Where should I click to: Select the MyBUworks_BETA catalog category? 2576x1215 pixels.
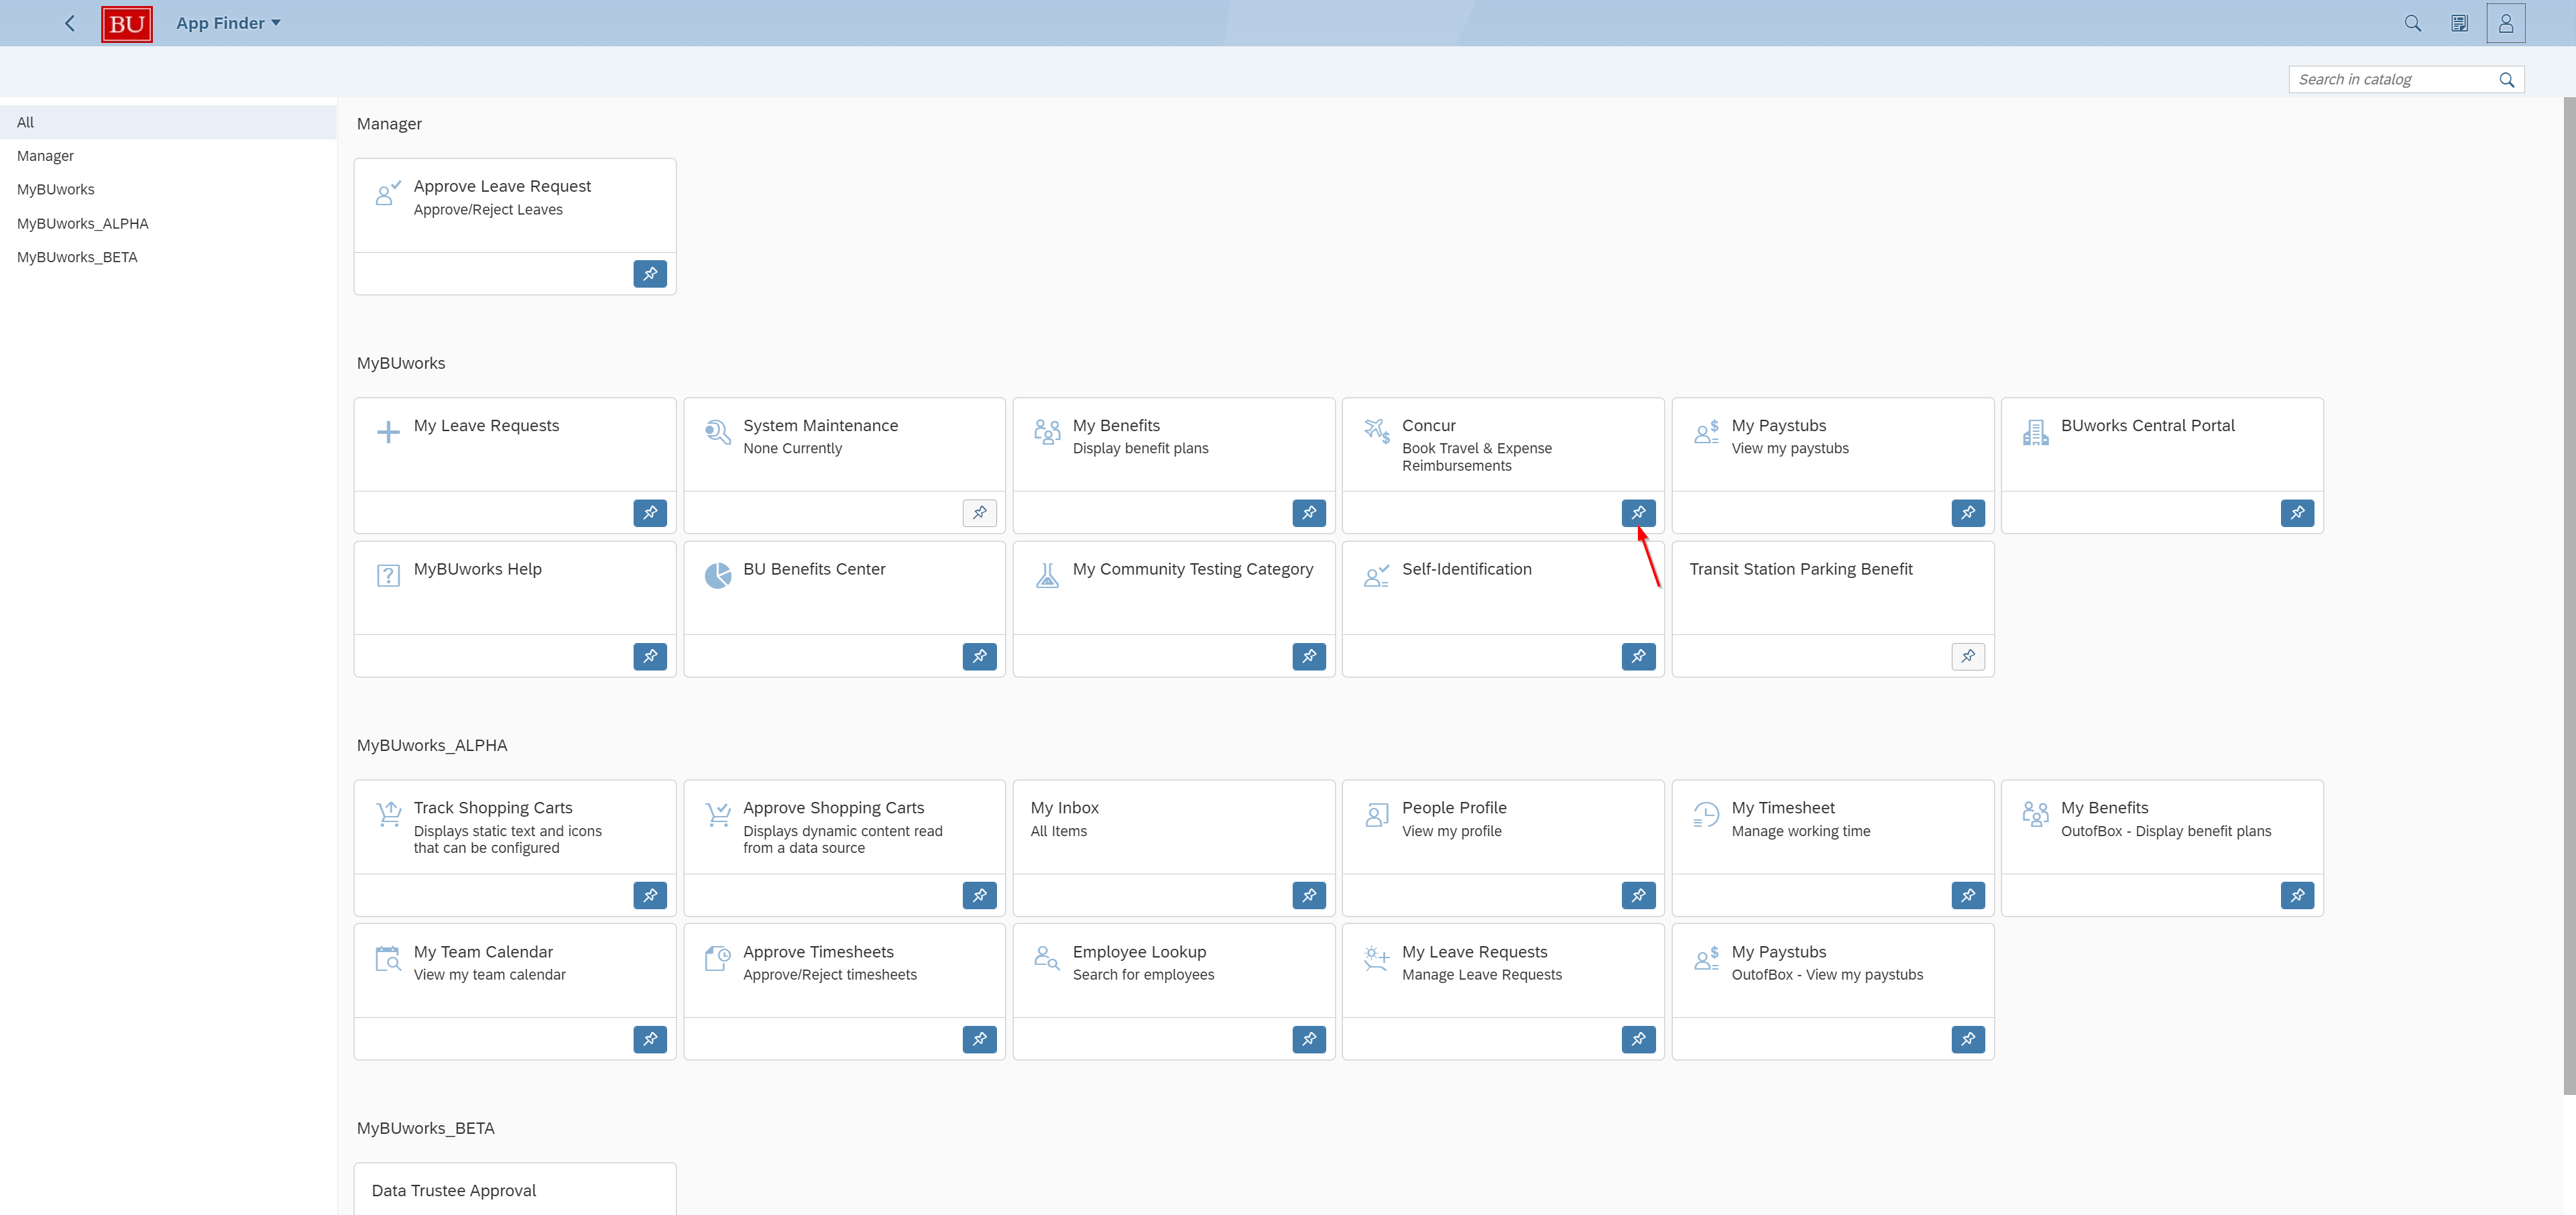click(168, 257)
